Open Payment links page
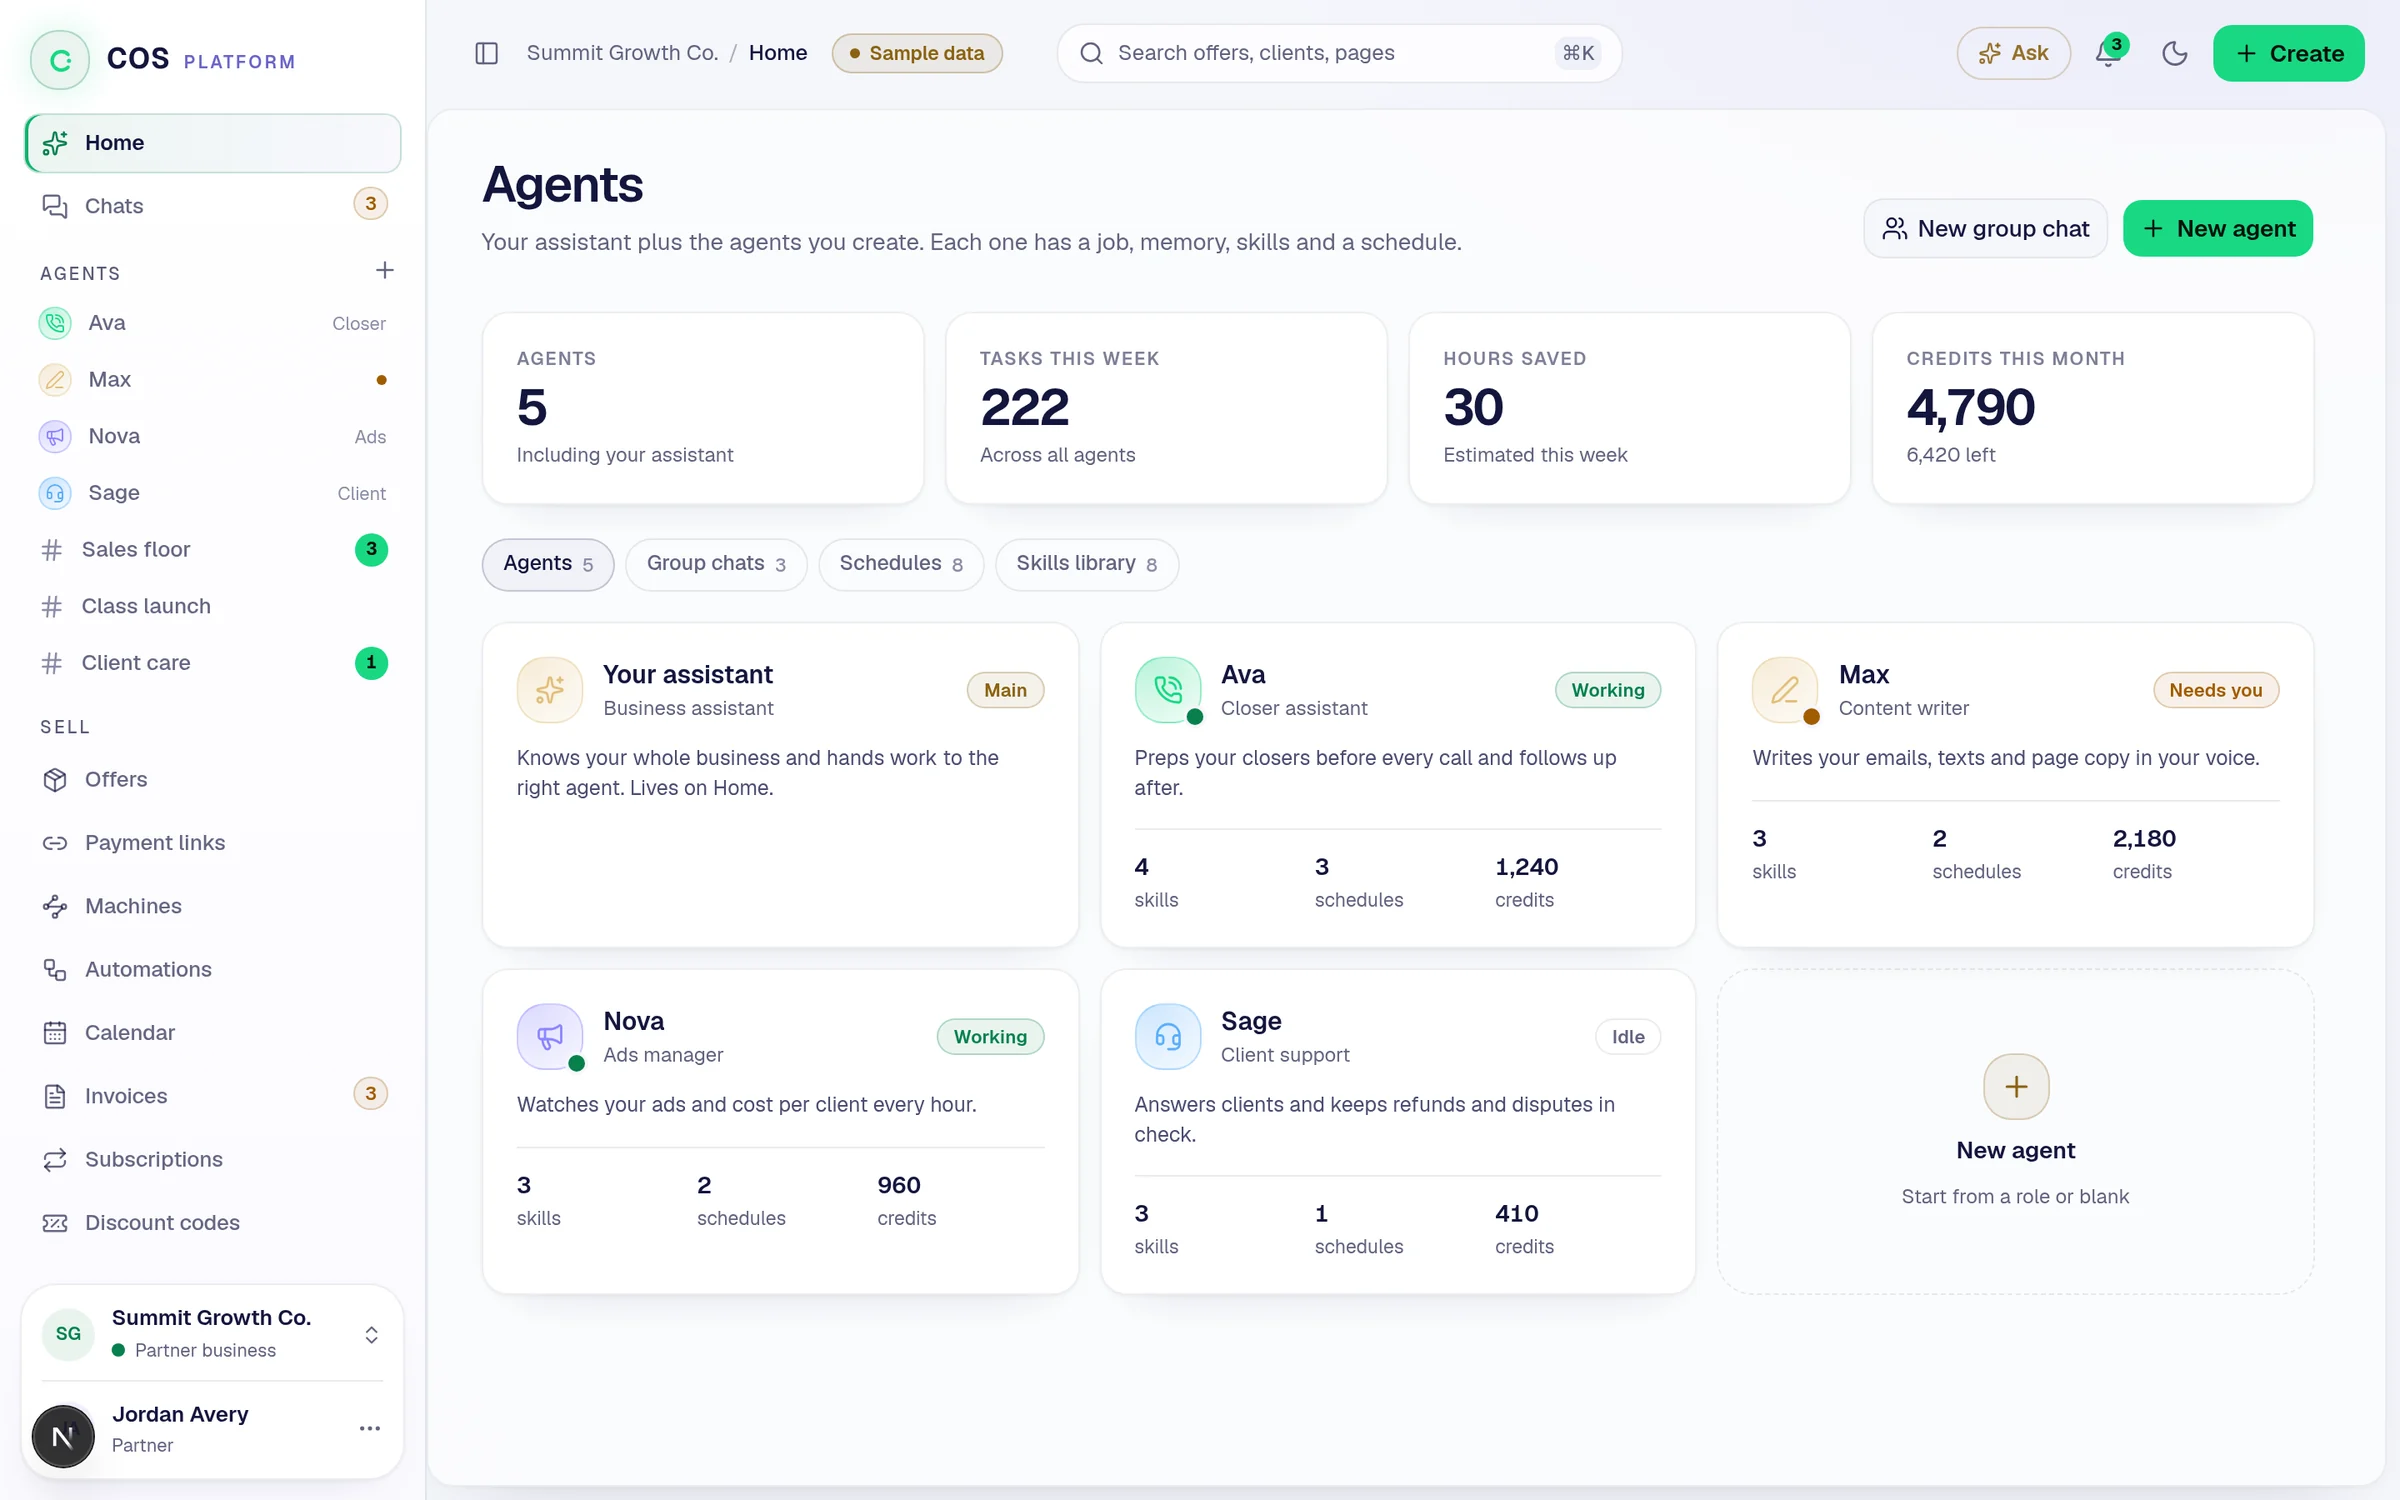The image size is (2400, 1500). [212, 843]
